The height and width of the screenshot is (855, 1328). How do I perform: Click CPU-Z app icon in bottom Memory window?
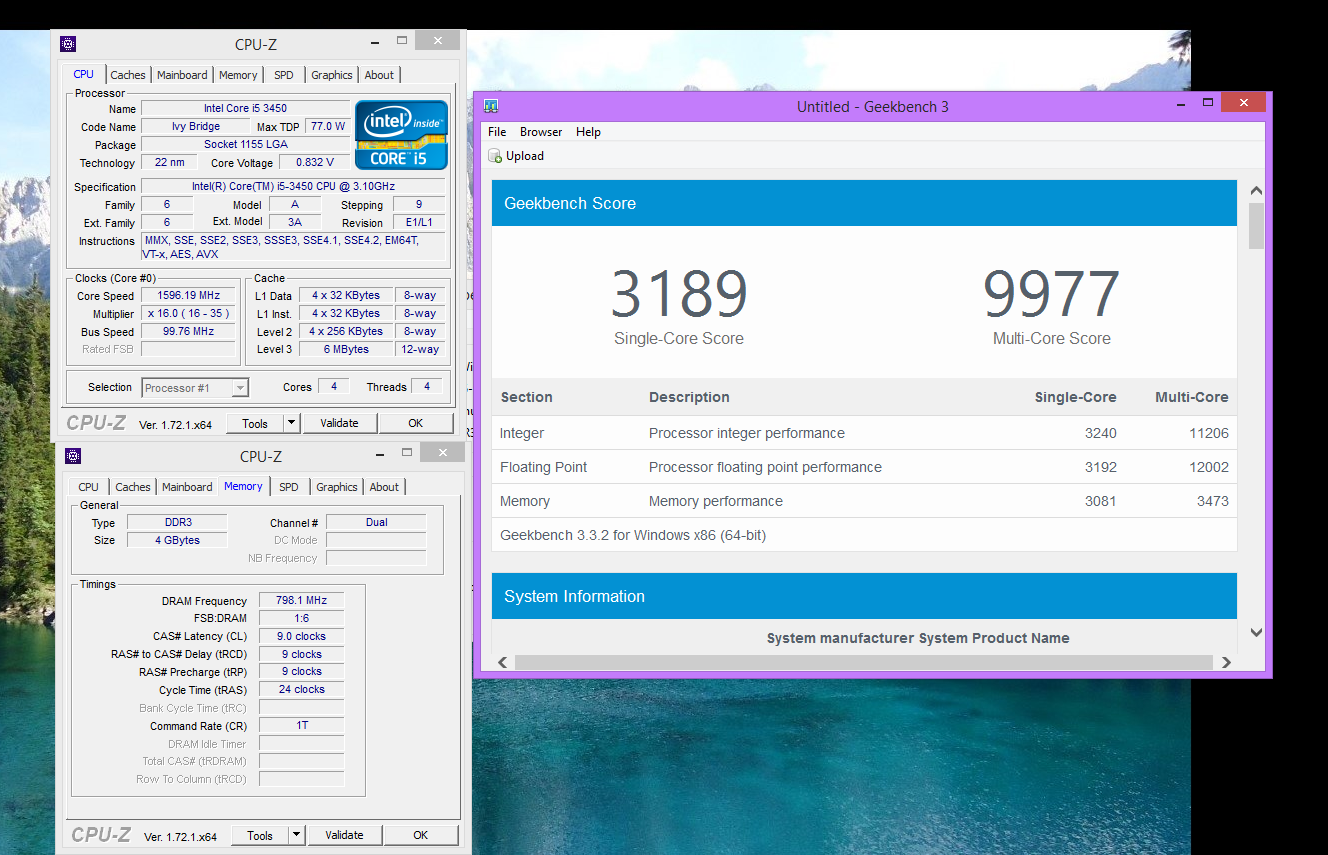click(73, 456)
